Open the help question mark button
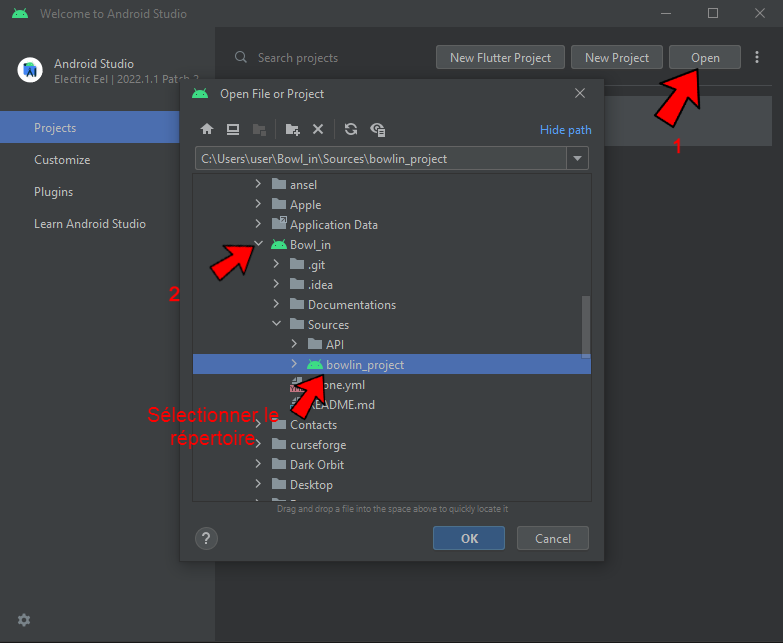Screen dimensions: 783x643 click(x=206, y=538)
